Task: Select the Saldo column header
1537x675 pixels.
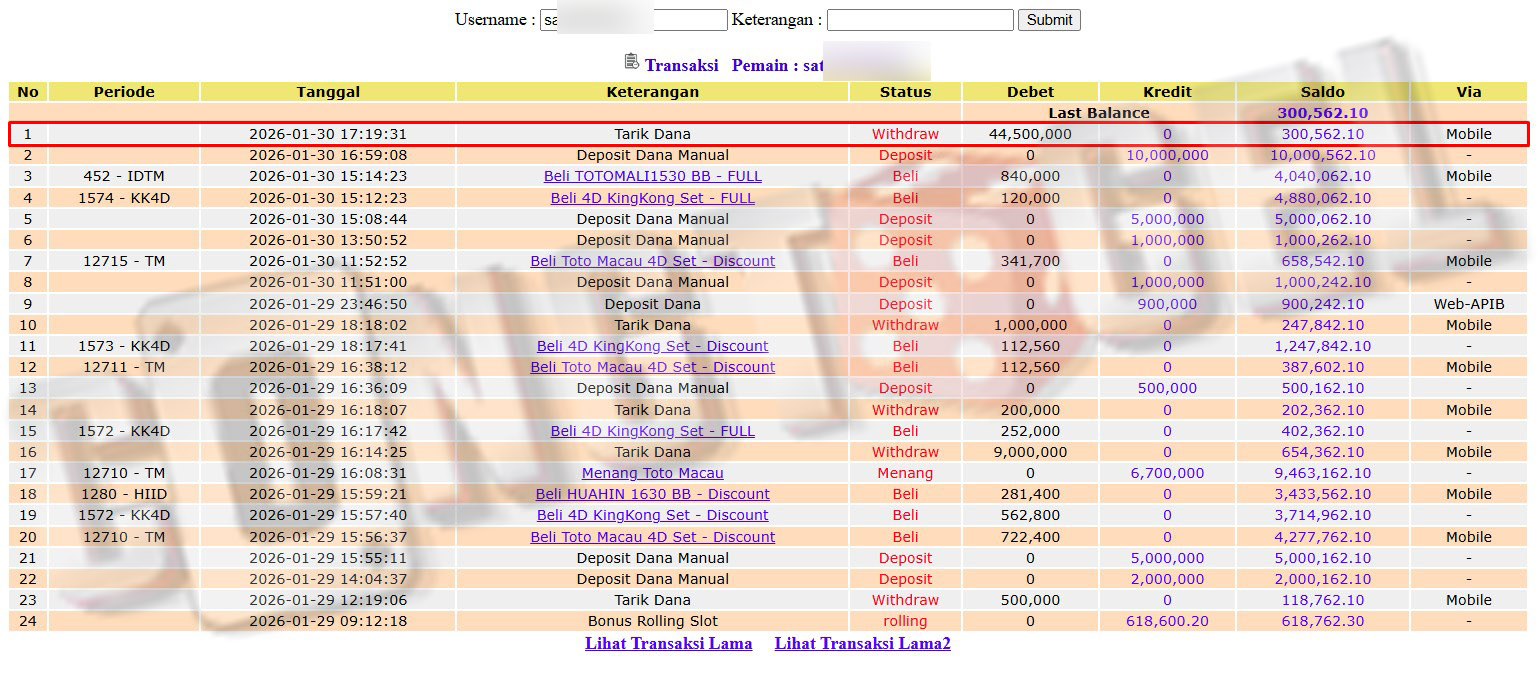Action: coord(1322,92)
